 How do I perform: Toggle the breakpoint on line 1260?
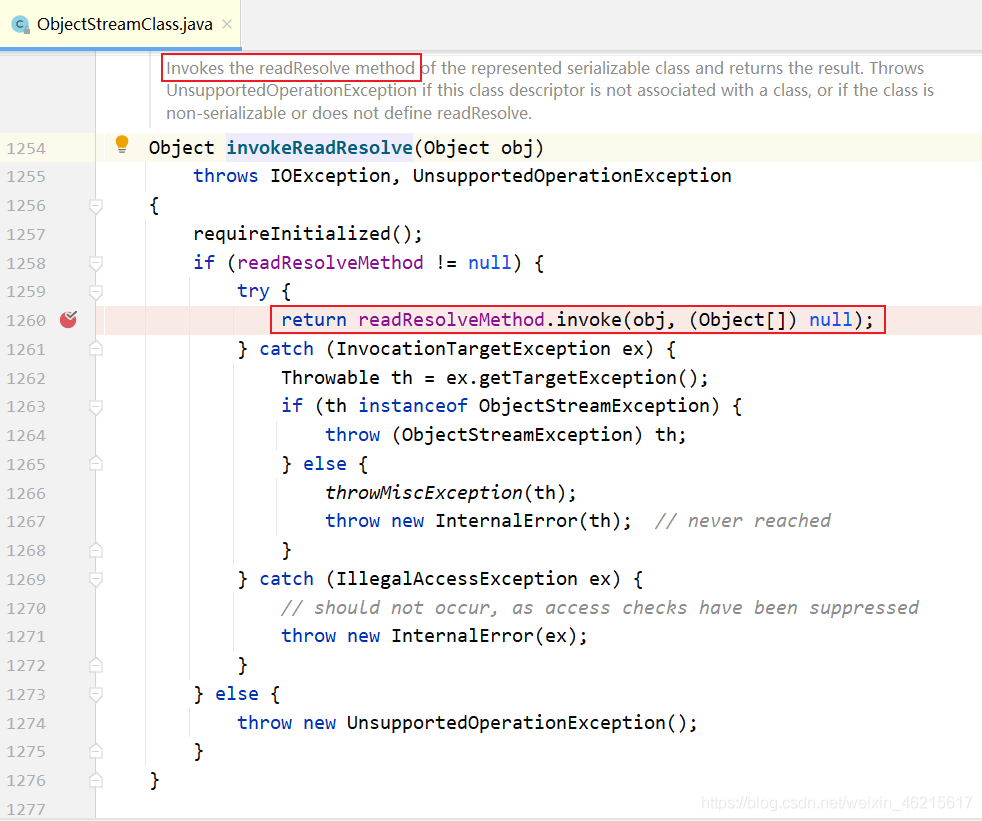68,319
